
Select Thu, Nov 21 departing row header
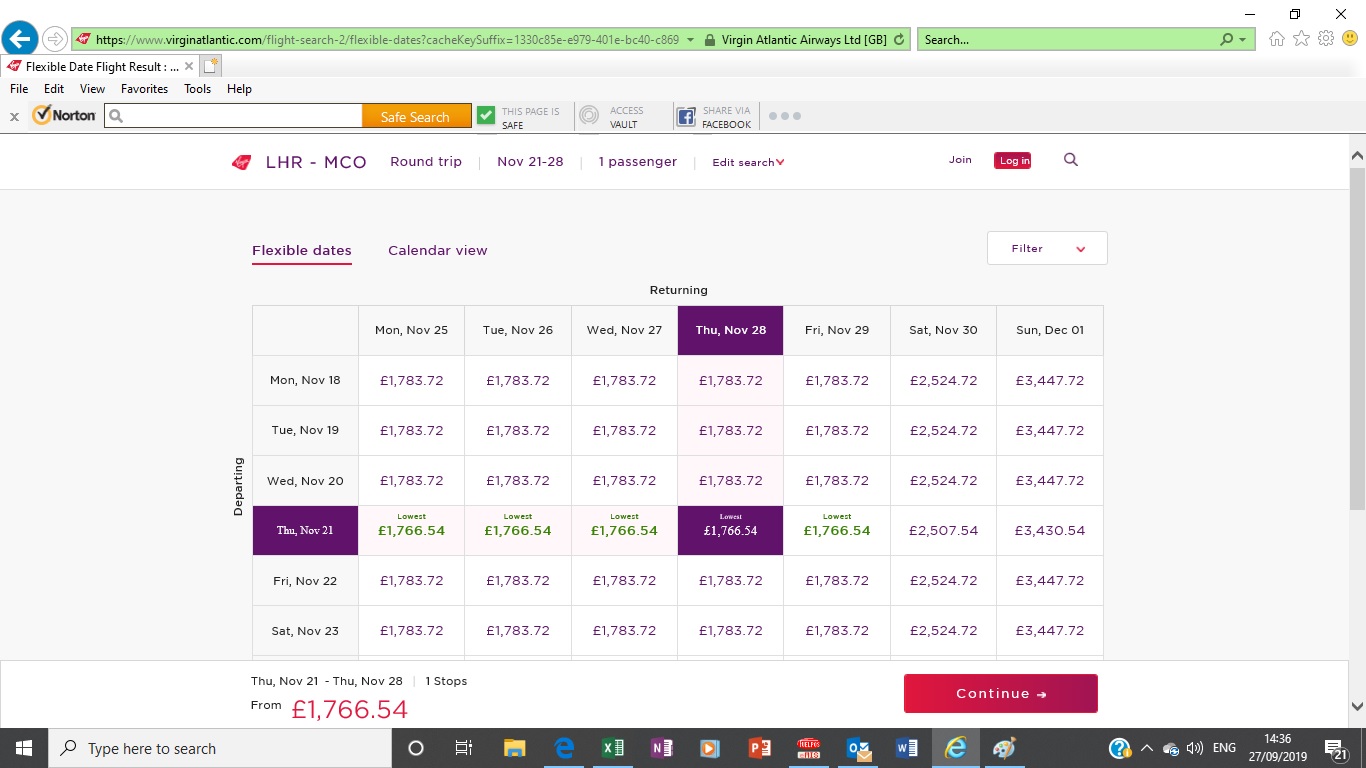click(x=305, y=530)
